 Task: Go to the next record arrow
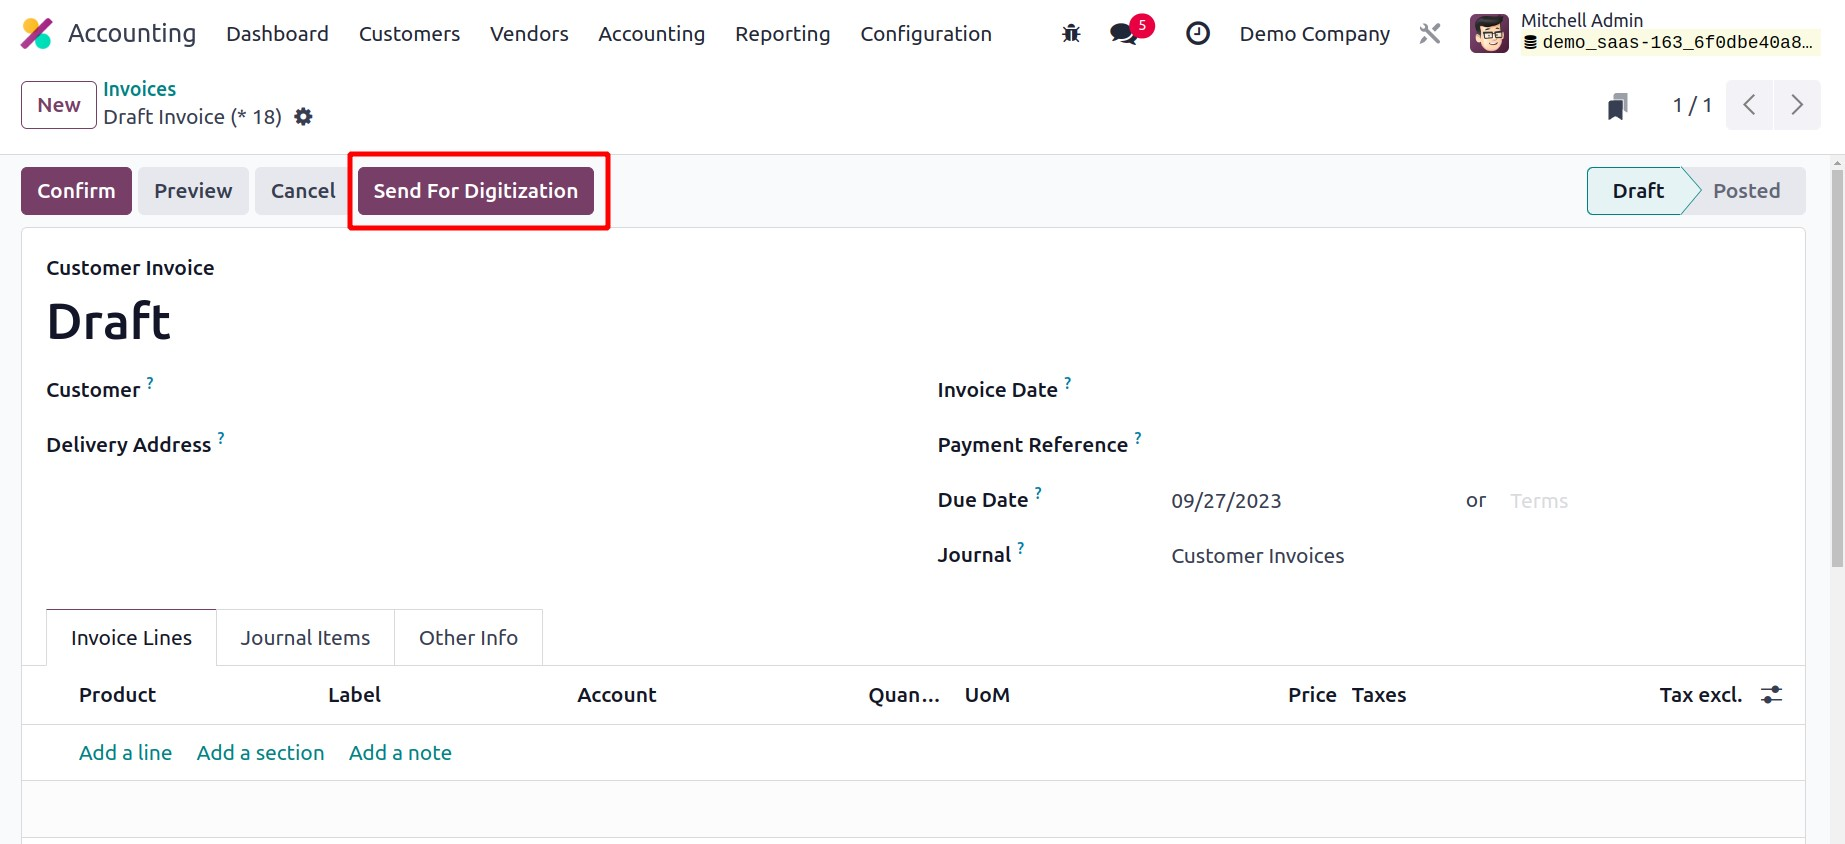[1797, 105]
